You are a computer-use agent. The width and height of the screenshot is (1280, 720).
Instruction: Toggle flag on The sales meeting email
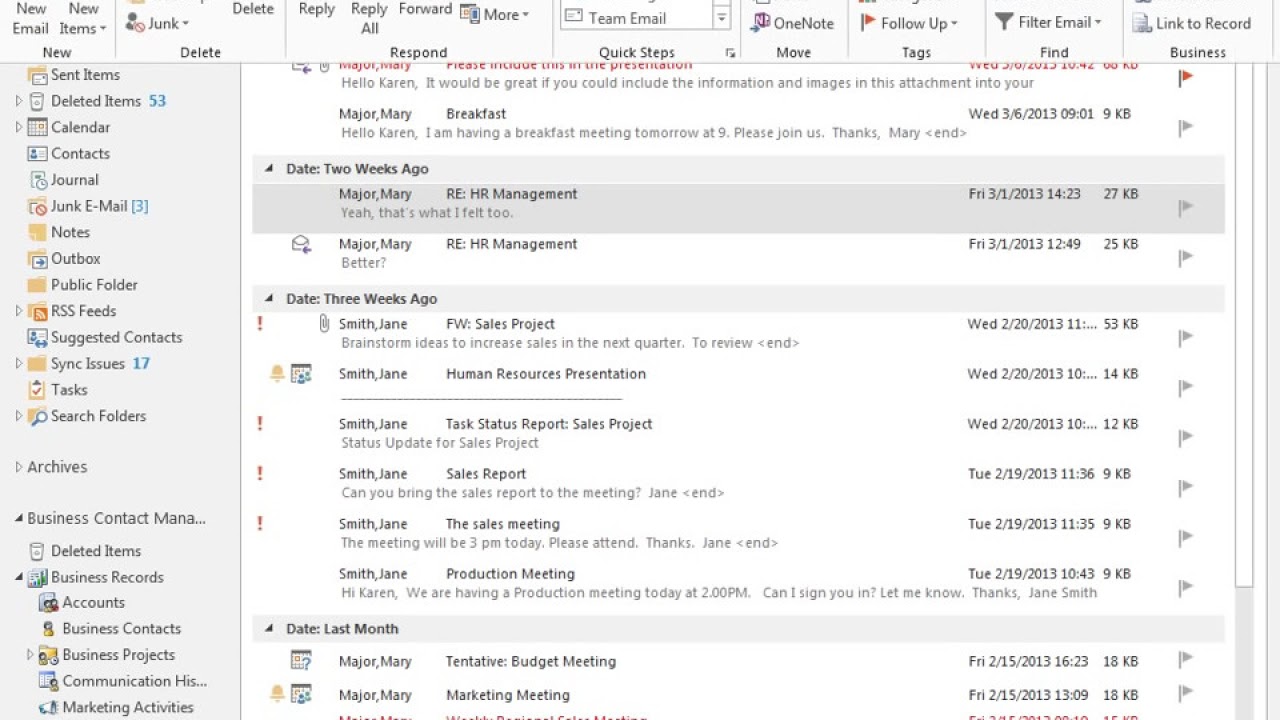[1186, 537]
